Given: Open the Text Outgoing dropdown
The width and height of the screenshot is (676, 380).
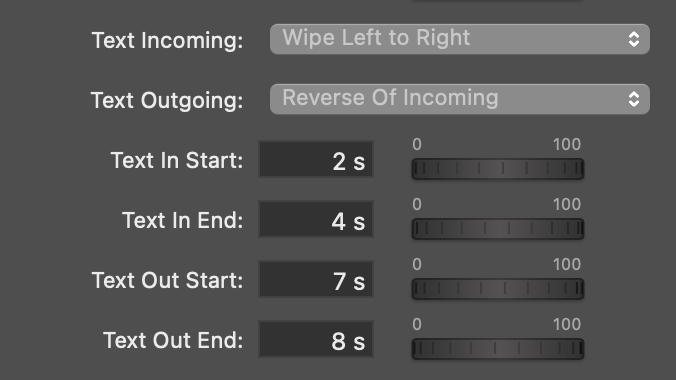Looking at the screenshot, I should [x=460, y=99].
